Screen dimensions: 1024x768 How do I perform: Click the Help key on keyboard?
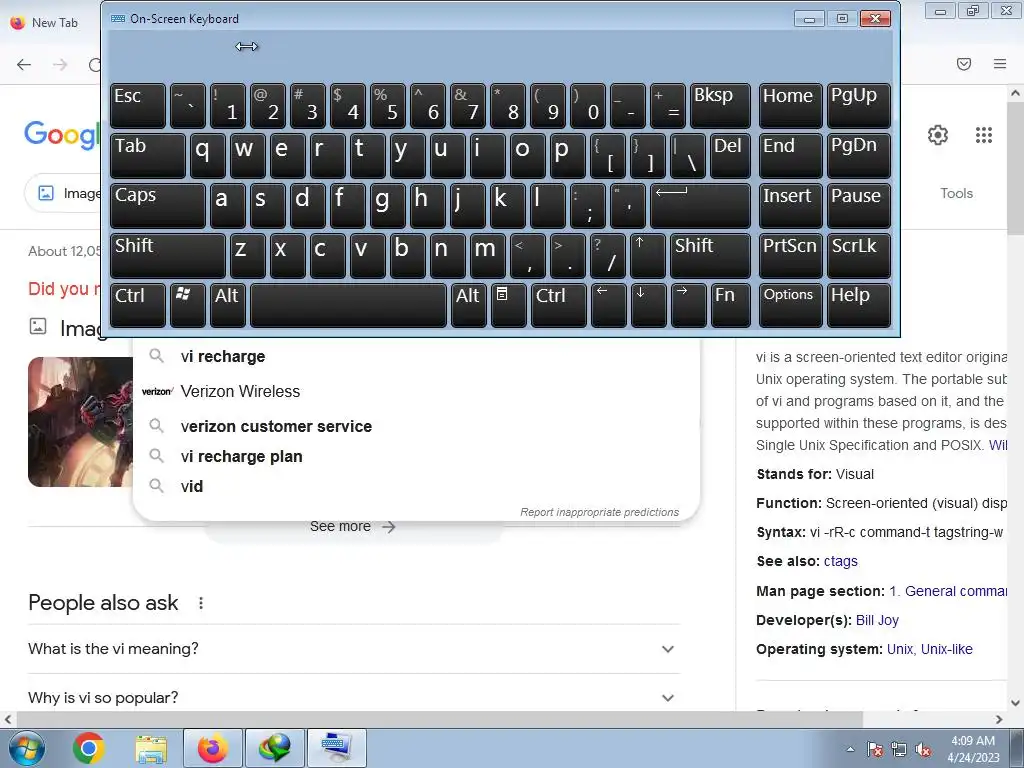tap(858, 305)
